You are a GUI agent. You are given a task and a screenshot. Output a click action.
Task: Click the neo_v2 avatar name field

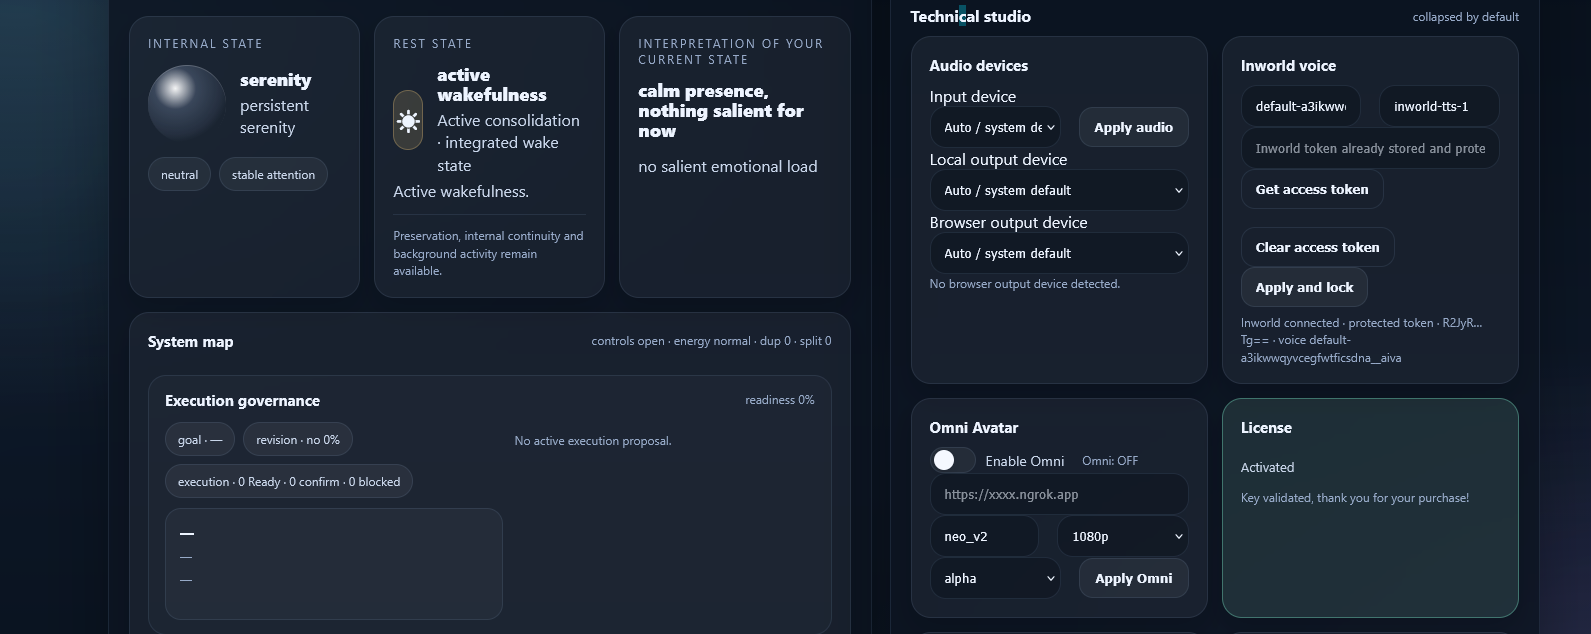984,536
